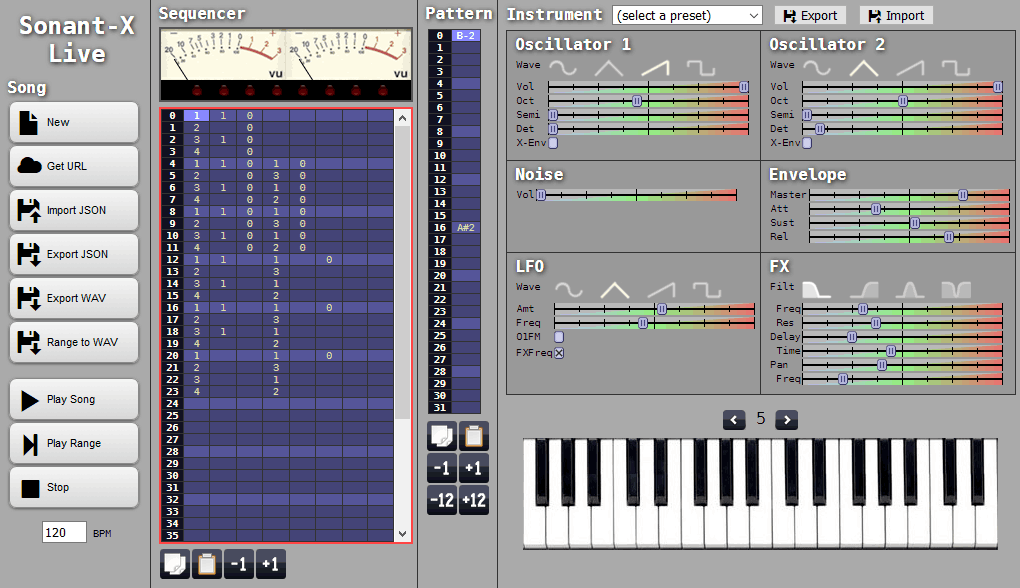This screenshot has height=588, width=1020.
Task: Select square wave for Oscillator 2
Action: click(x=956, y=68)
